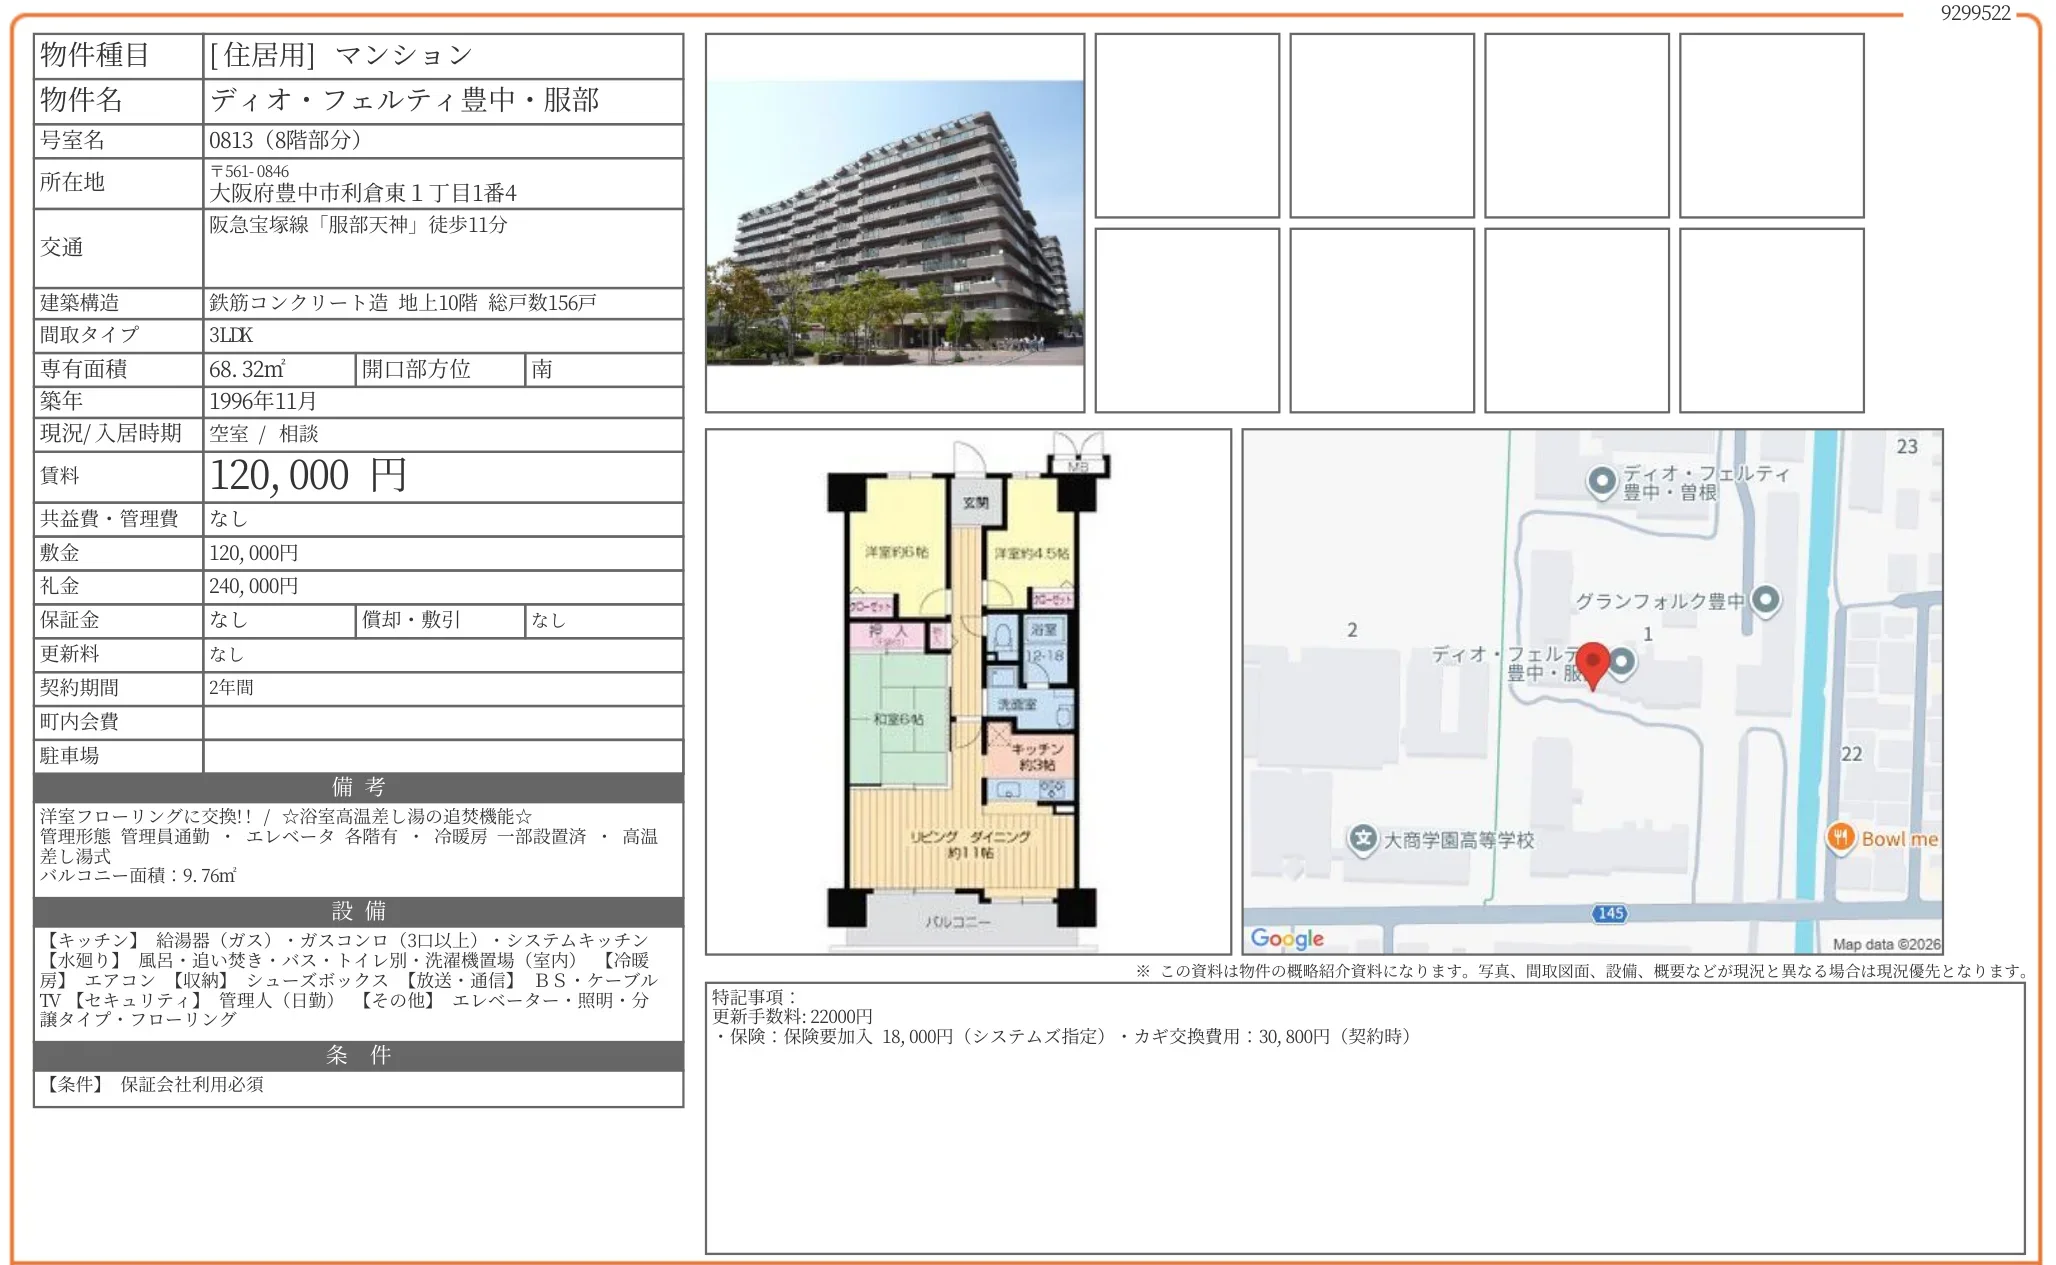Click the 大商学園高等学校 school marker icon

click(1362, 839)
